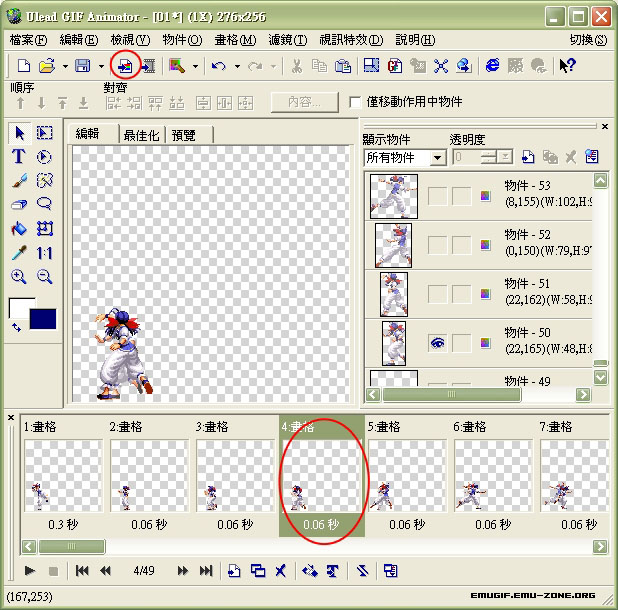Select the Text tool
Screen dimensions: 618x610
19,156
